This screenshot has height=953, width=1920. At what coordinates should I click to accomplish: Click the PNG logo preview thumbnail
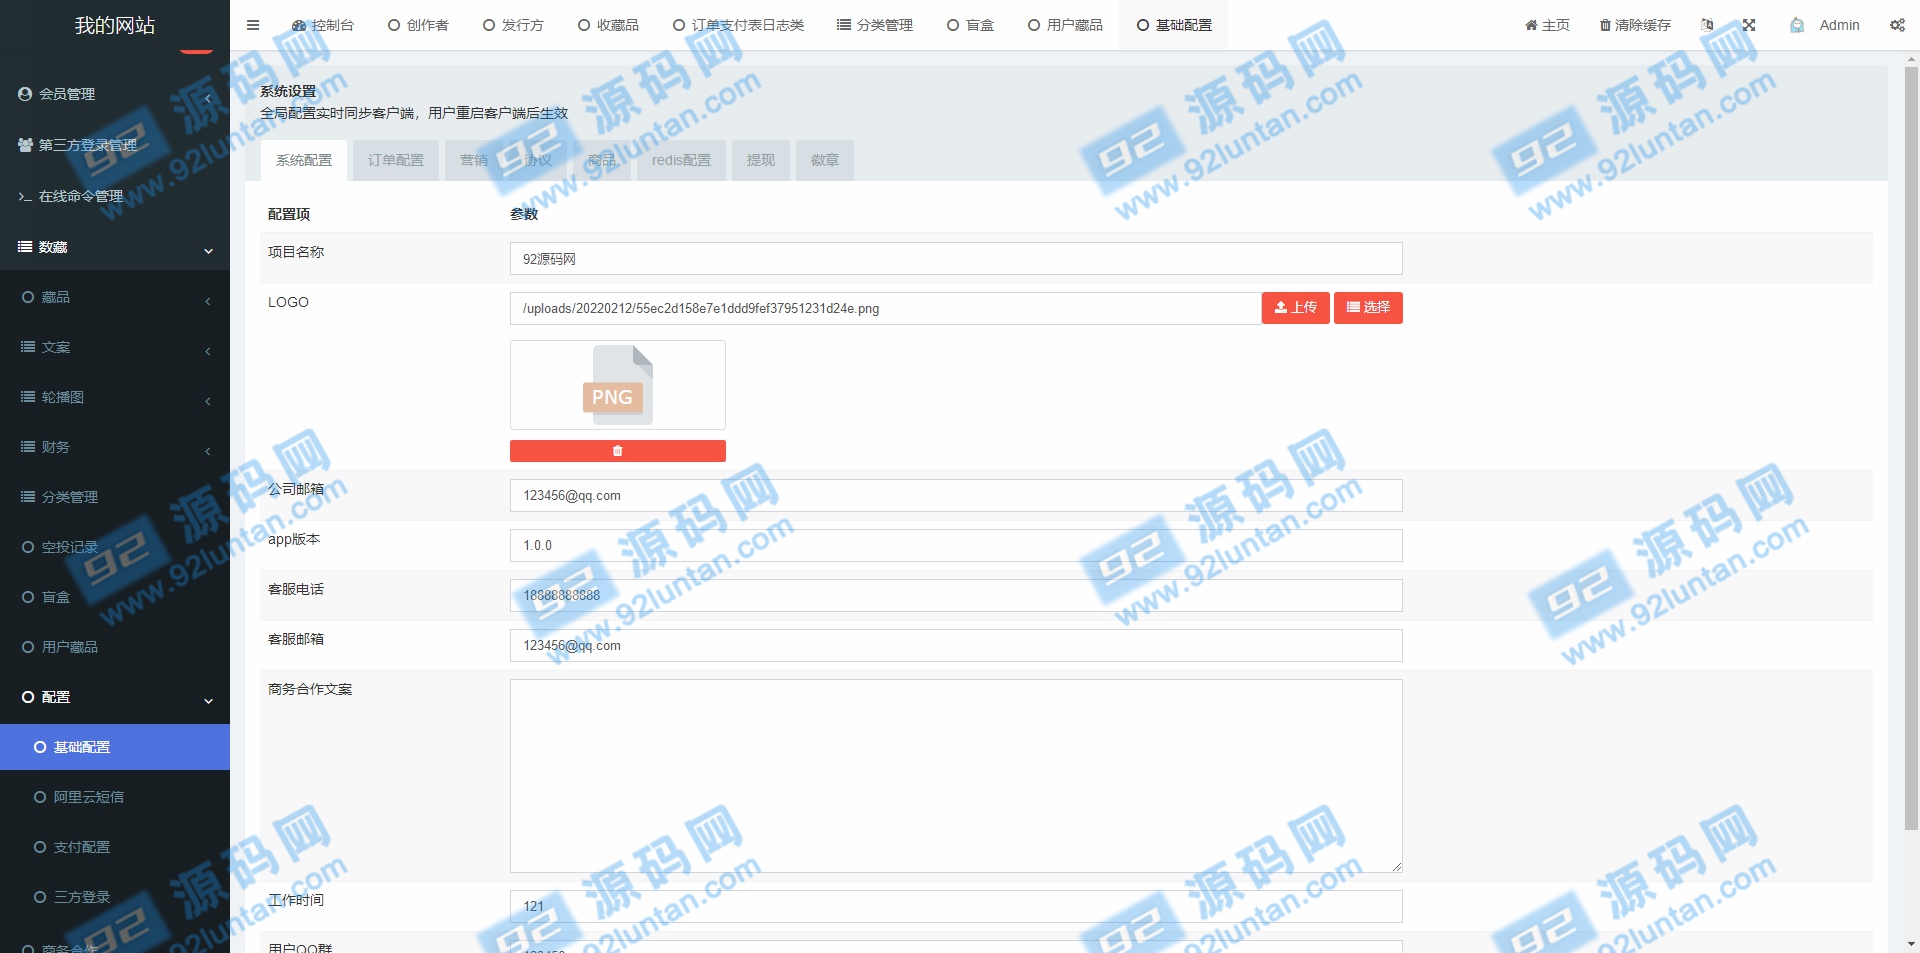(618, 385)
